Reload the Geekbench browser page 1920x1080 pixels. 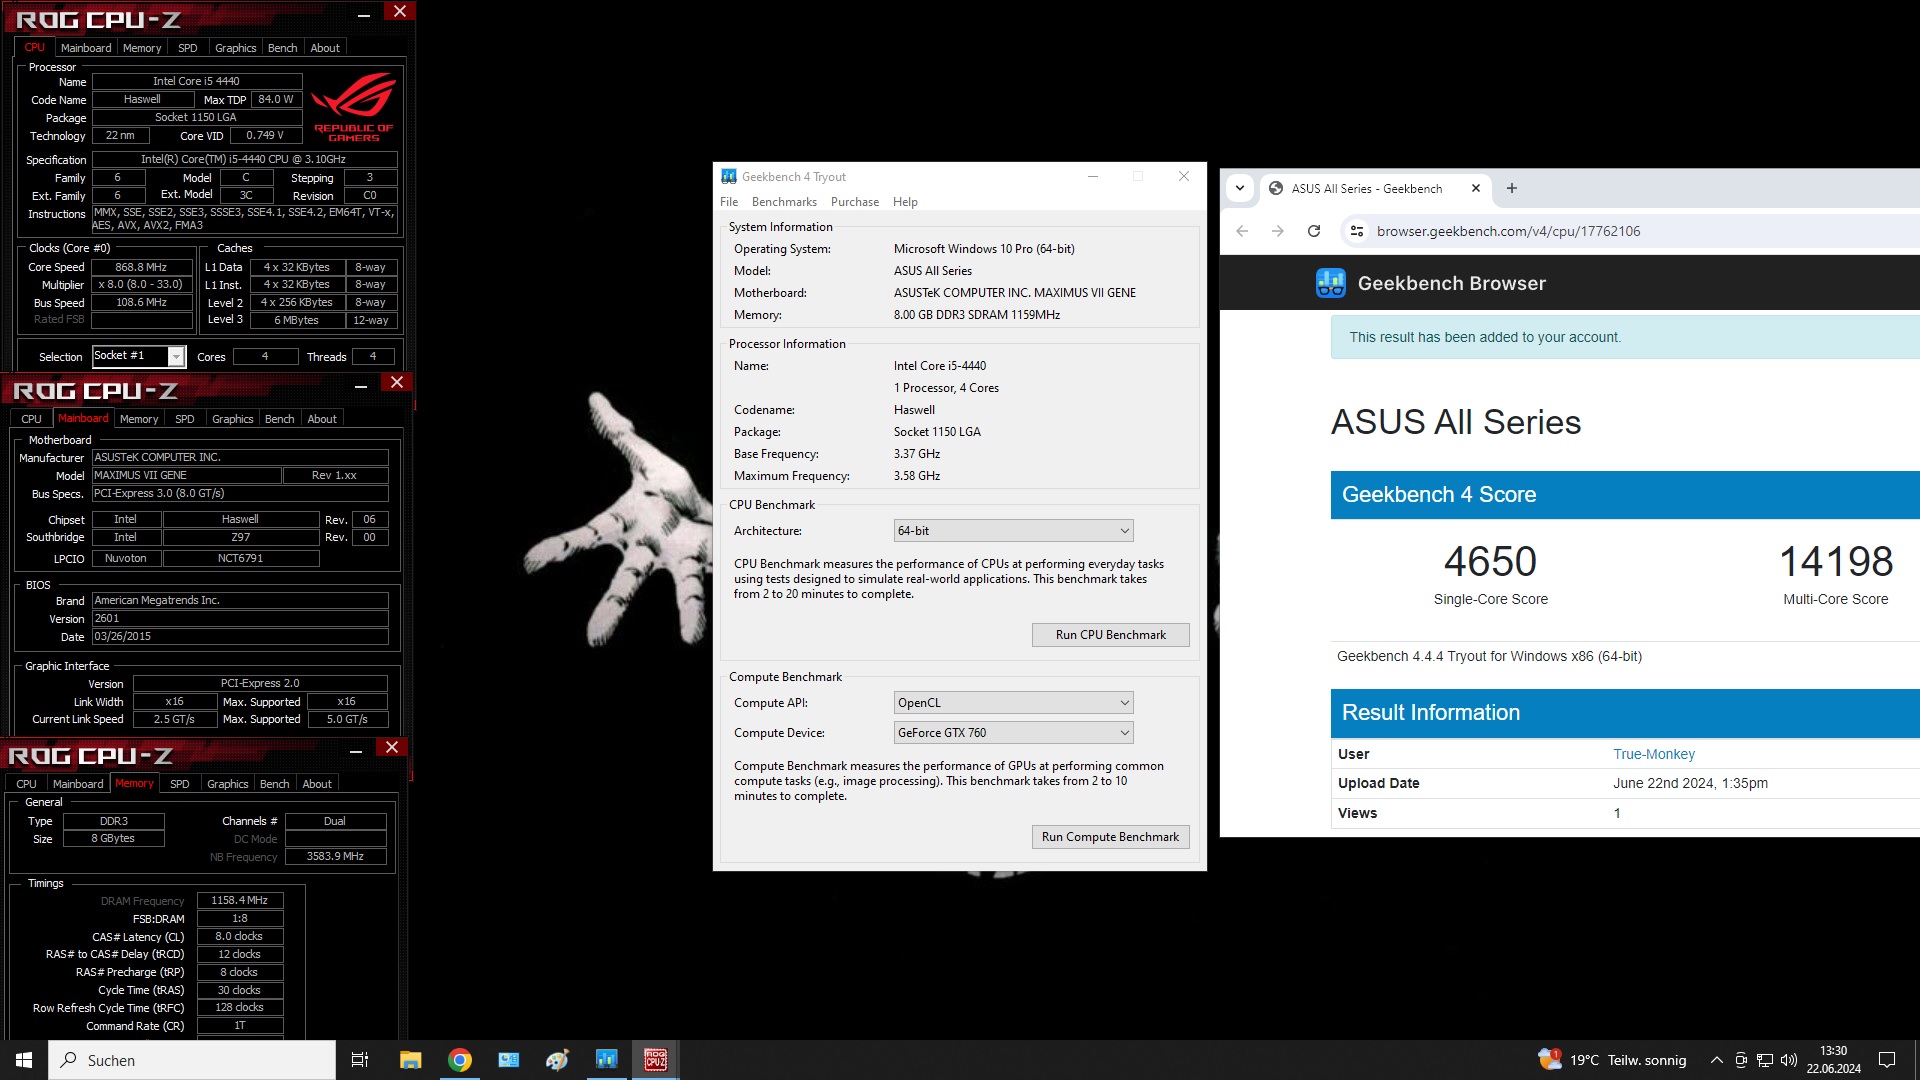pos(1314,231)
